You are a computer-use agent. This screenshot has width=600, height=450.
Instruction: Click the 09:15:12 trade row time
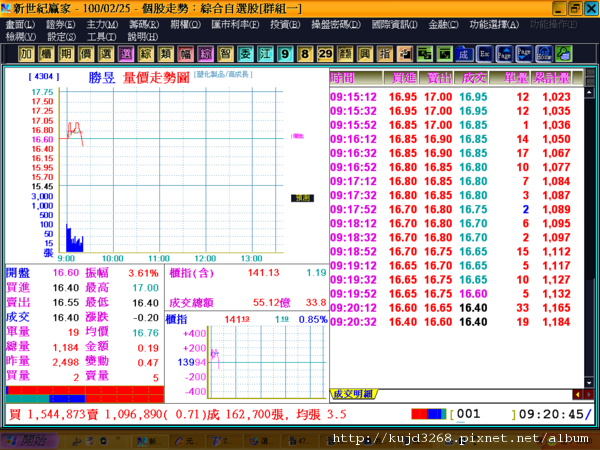pos(354,97)
